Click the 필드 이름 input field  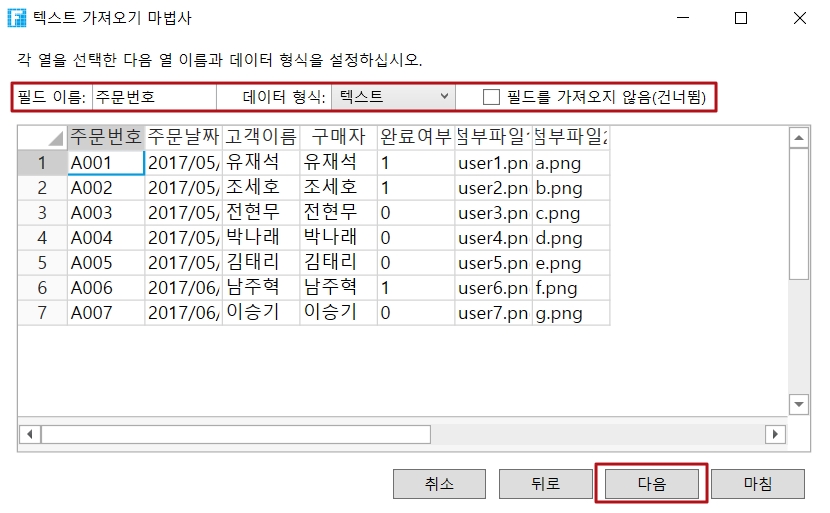[153, 97]
